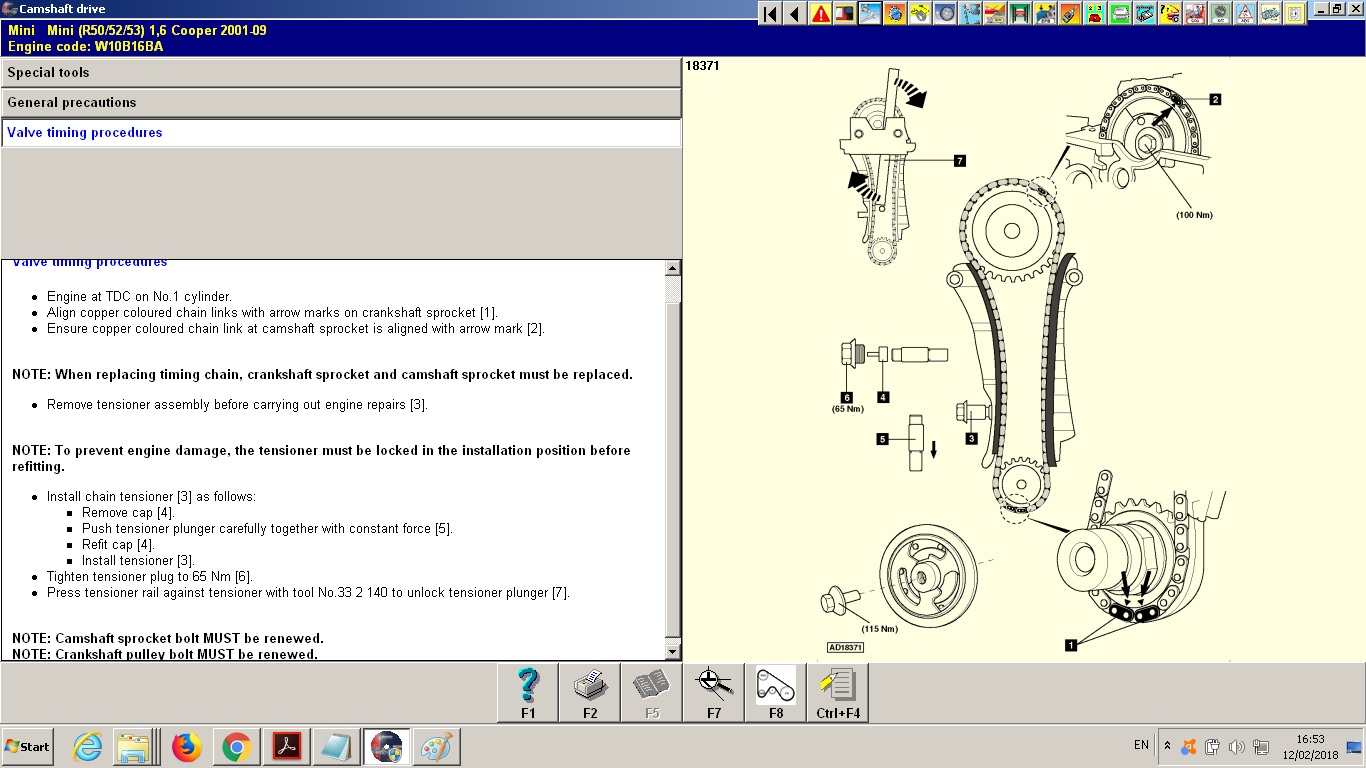The height and width of the screenshot is (768, 1366).
Task: Click the red warning triangle toolbar icon
Action: click(x=820, y=14)
